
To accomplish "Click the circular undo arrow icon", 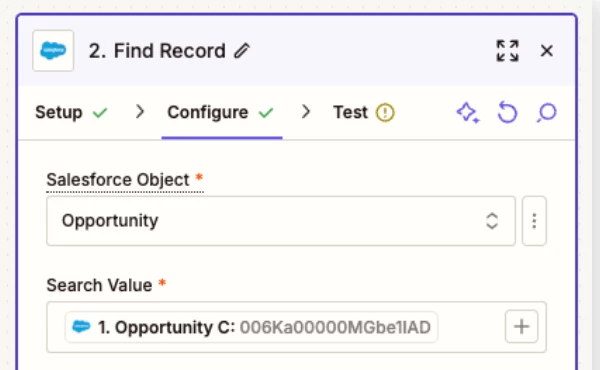I will click(x=507, y=112).
